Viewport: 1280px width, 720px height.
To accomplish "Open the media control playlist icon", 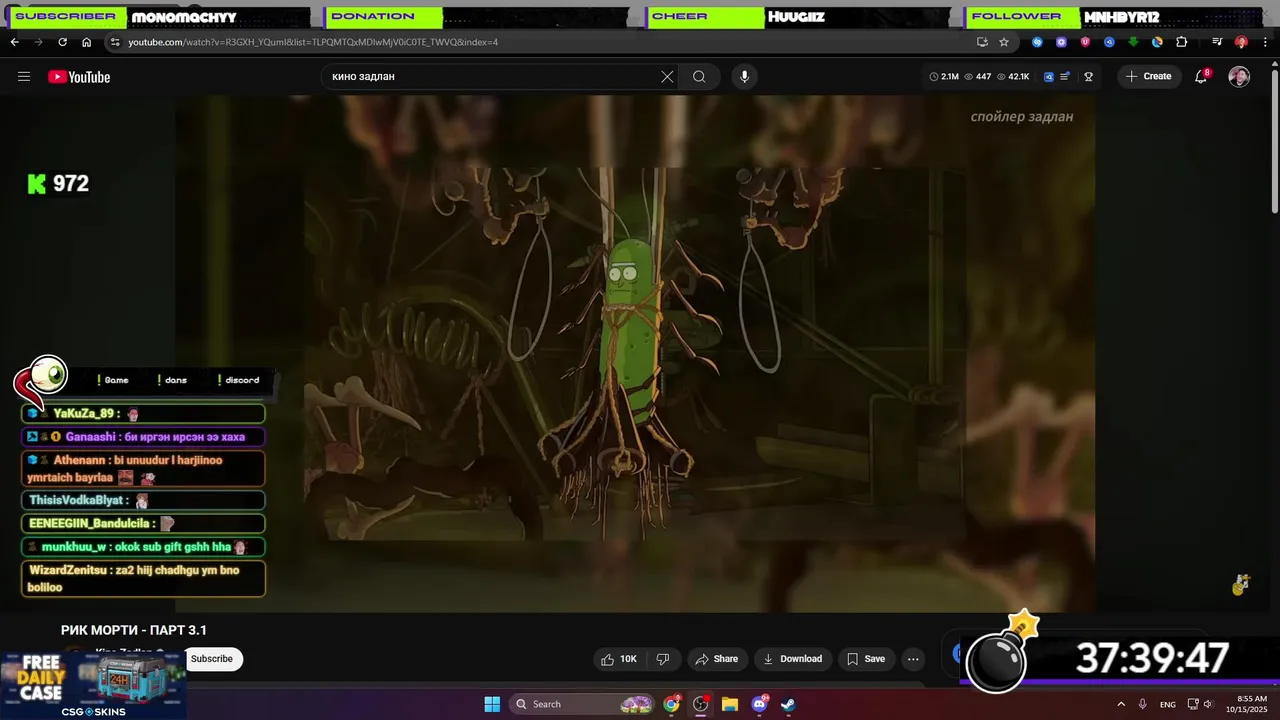I will click(x=1217, y=42).
